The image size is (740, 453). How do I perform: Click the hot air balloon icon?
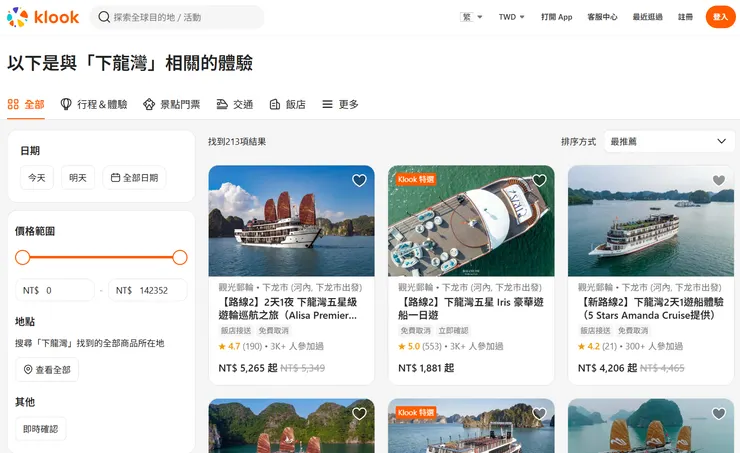point(66,104)
